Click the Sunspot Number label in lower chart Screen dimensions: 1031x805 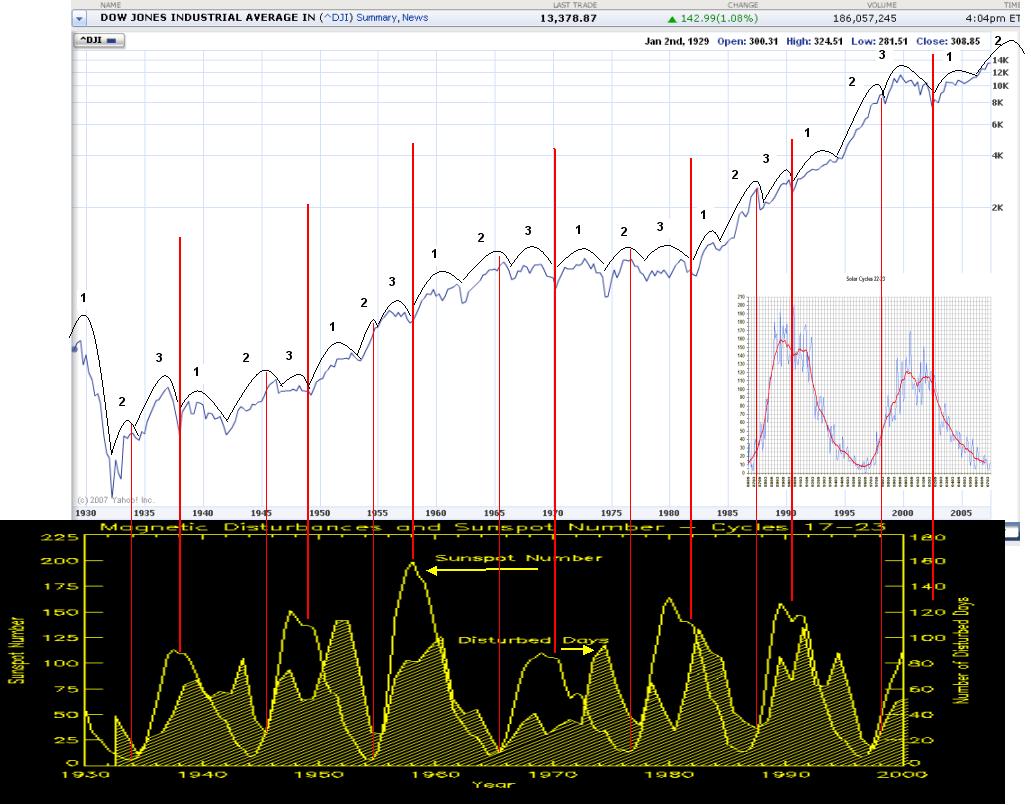[x=519, y=558]
